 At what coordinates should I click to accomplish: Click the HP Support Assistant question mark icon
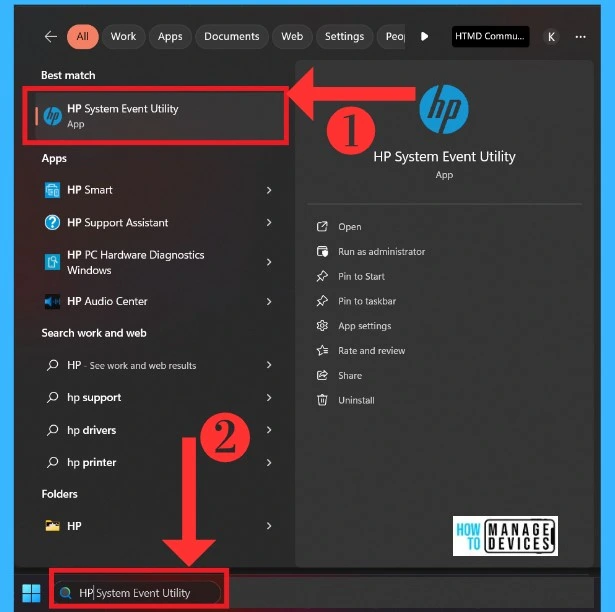pyautogui.click(x=52, y=223)
